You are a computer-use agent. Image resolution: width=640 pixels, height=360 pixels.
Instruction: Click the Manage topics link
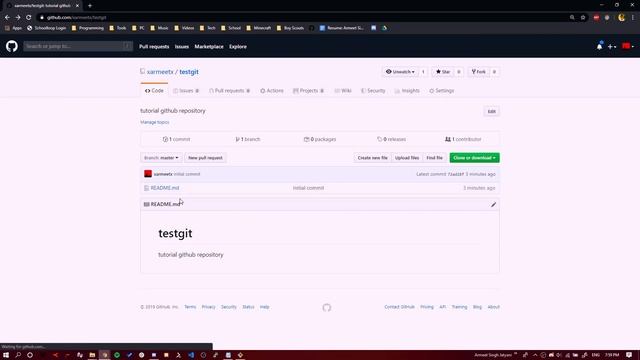click(155, 122)
